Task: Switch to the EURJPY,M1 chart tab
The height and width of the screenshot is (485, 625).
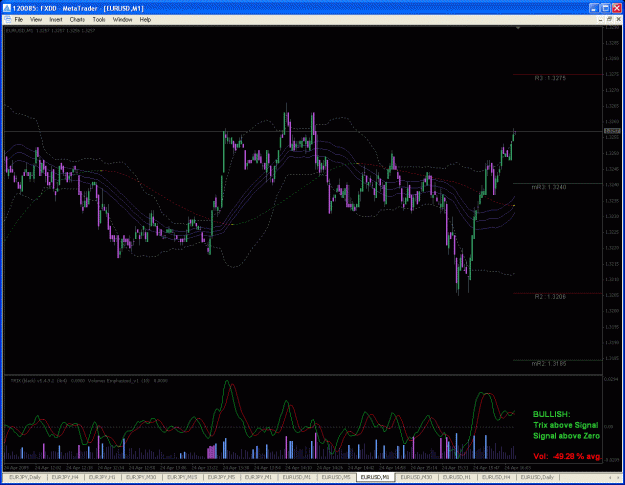Action: tap(258, 477)
